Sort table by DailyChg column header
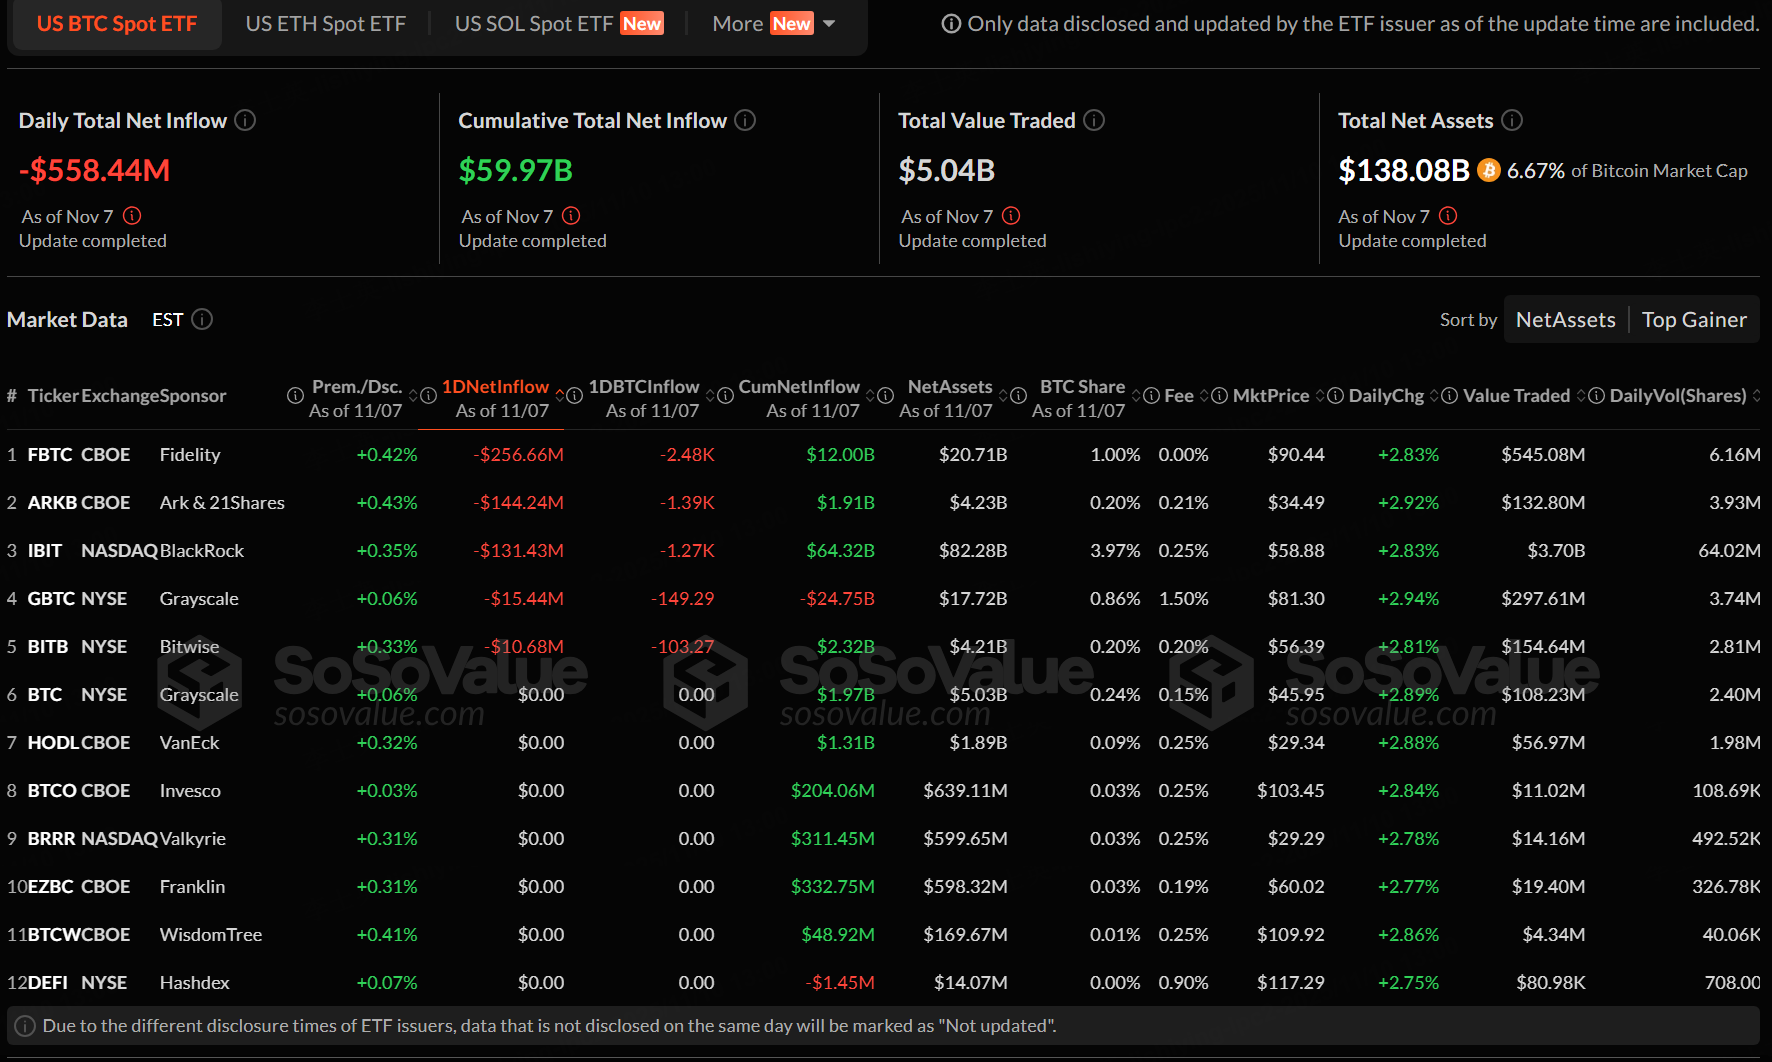Screen dimensions: 1772x1062 coord(1385,396)
